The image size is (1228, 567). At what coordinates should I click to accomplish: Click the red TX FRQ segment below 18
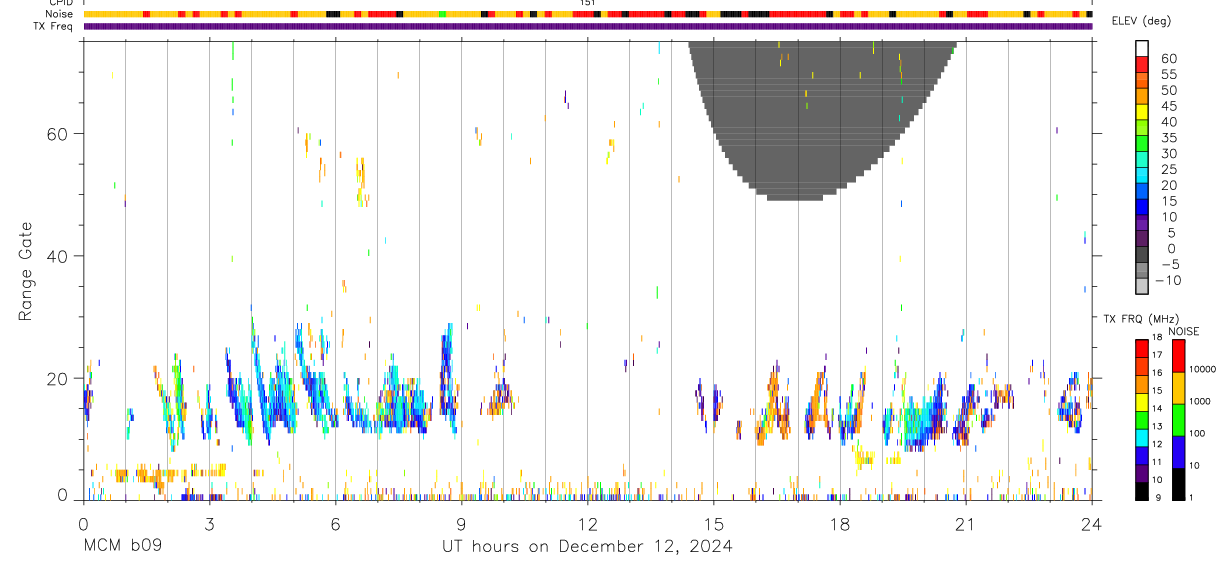1142,347
